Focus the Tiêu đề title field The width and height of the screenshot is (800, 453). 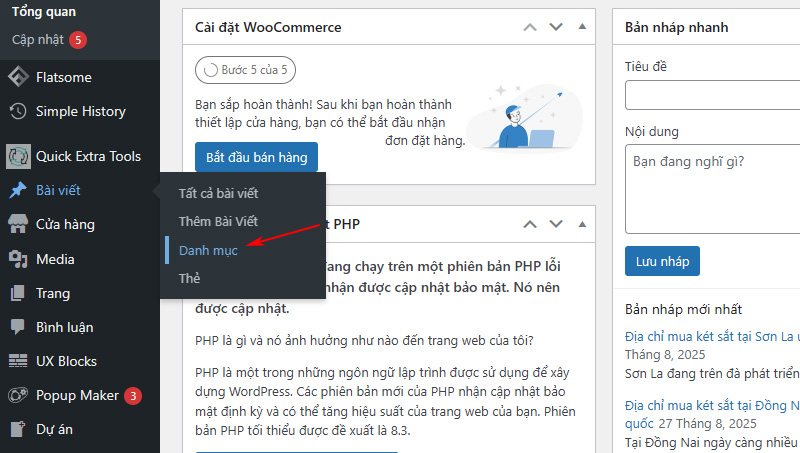click(713, 95)
